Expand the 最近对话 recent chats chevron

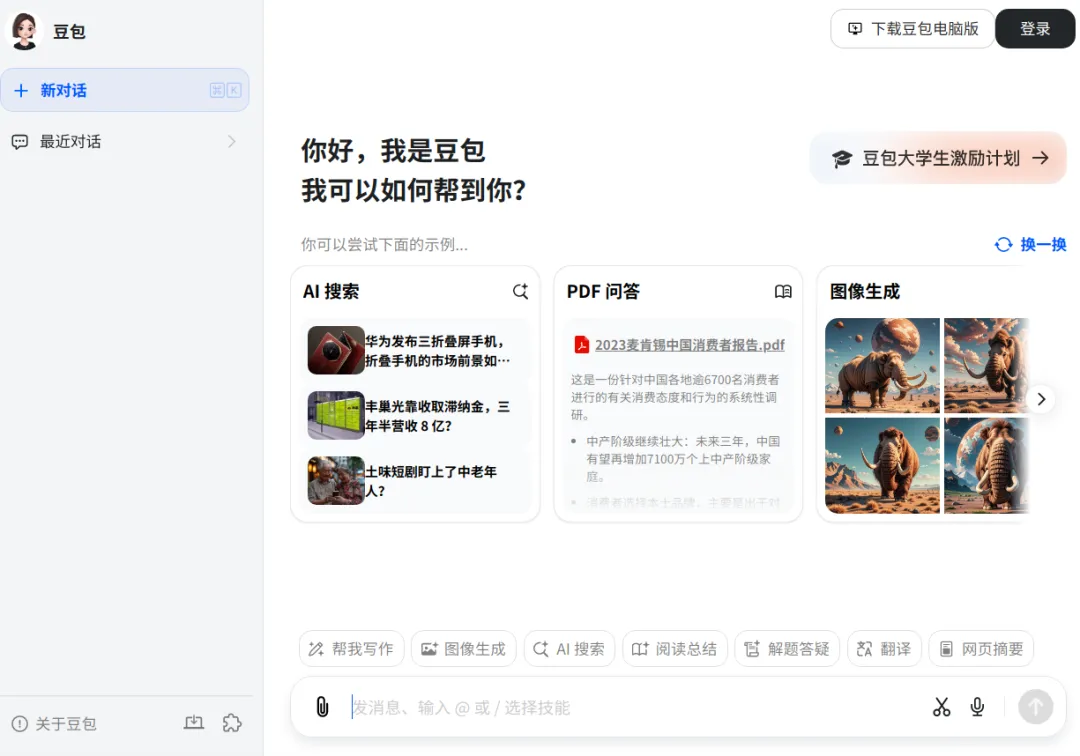(x=232, y=142)
